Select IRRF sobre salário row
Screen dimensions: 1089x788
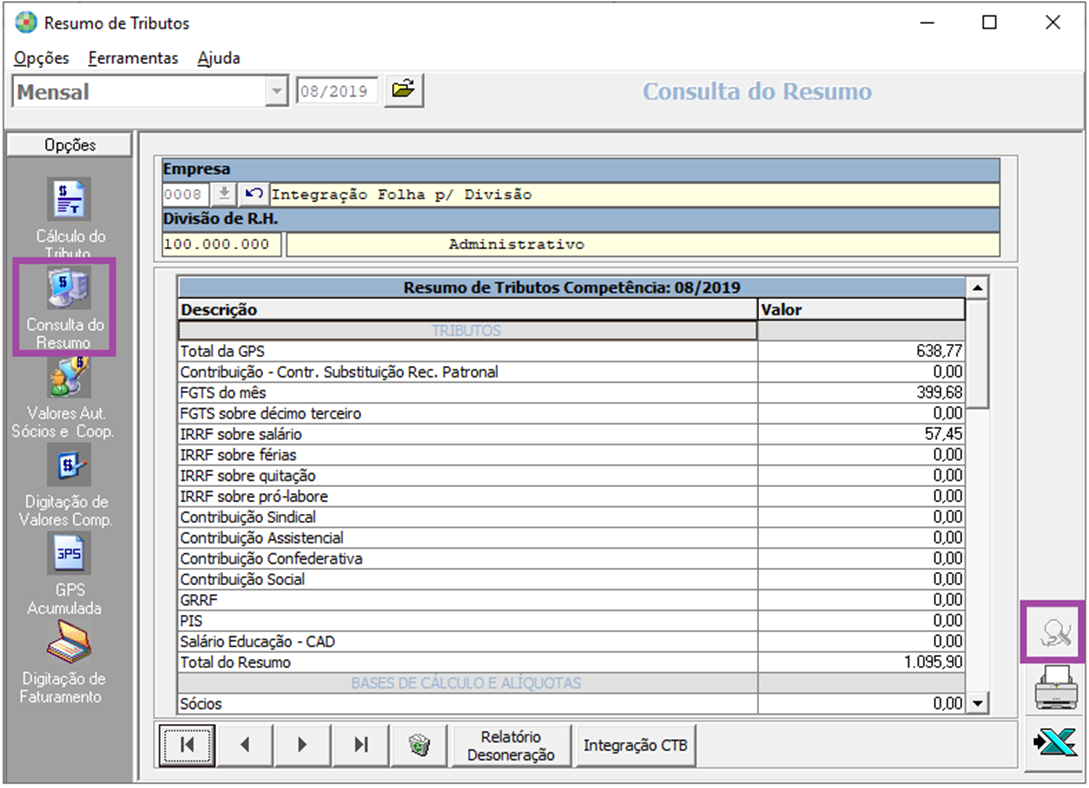(572, 435)
